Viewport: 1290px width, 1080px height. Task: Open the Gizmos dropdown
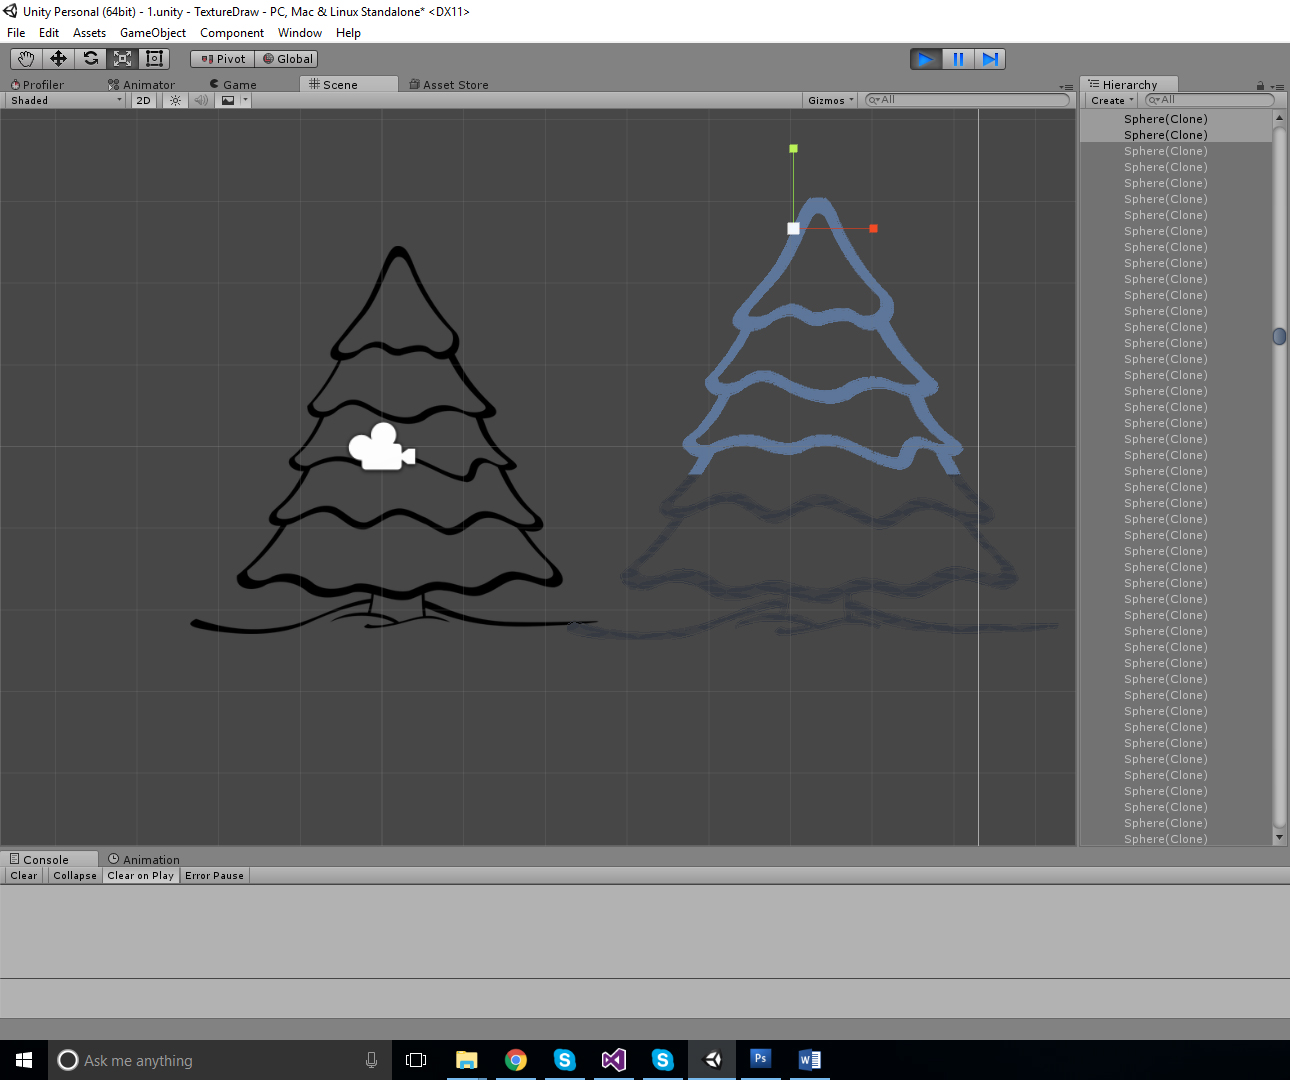[831, 100]
